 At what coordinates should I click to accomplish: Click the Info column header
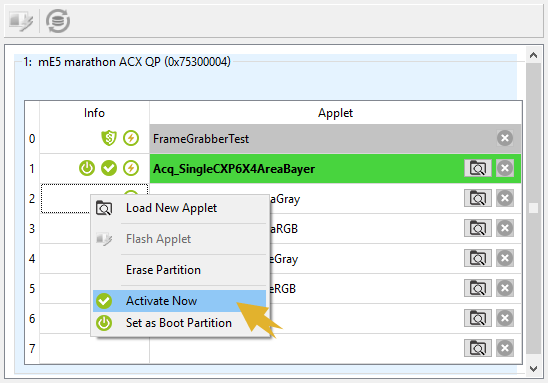pos(94,113)
